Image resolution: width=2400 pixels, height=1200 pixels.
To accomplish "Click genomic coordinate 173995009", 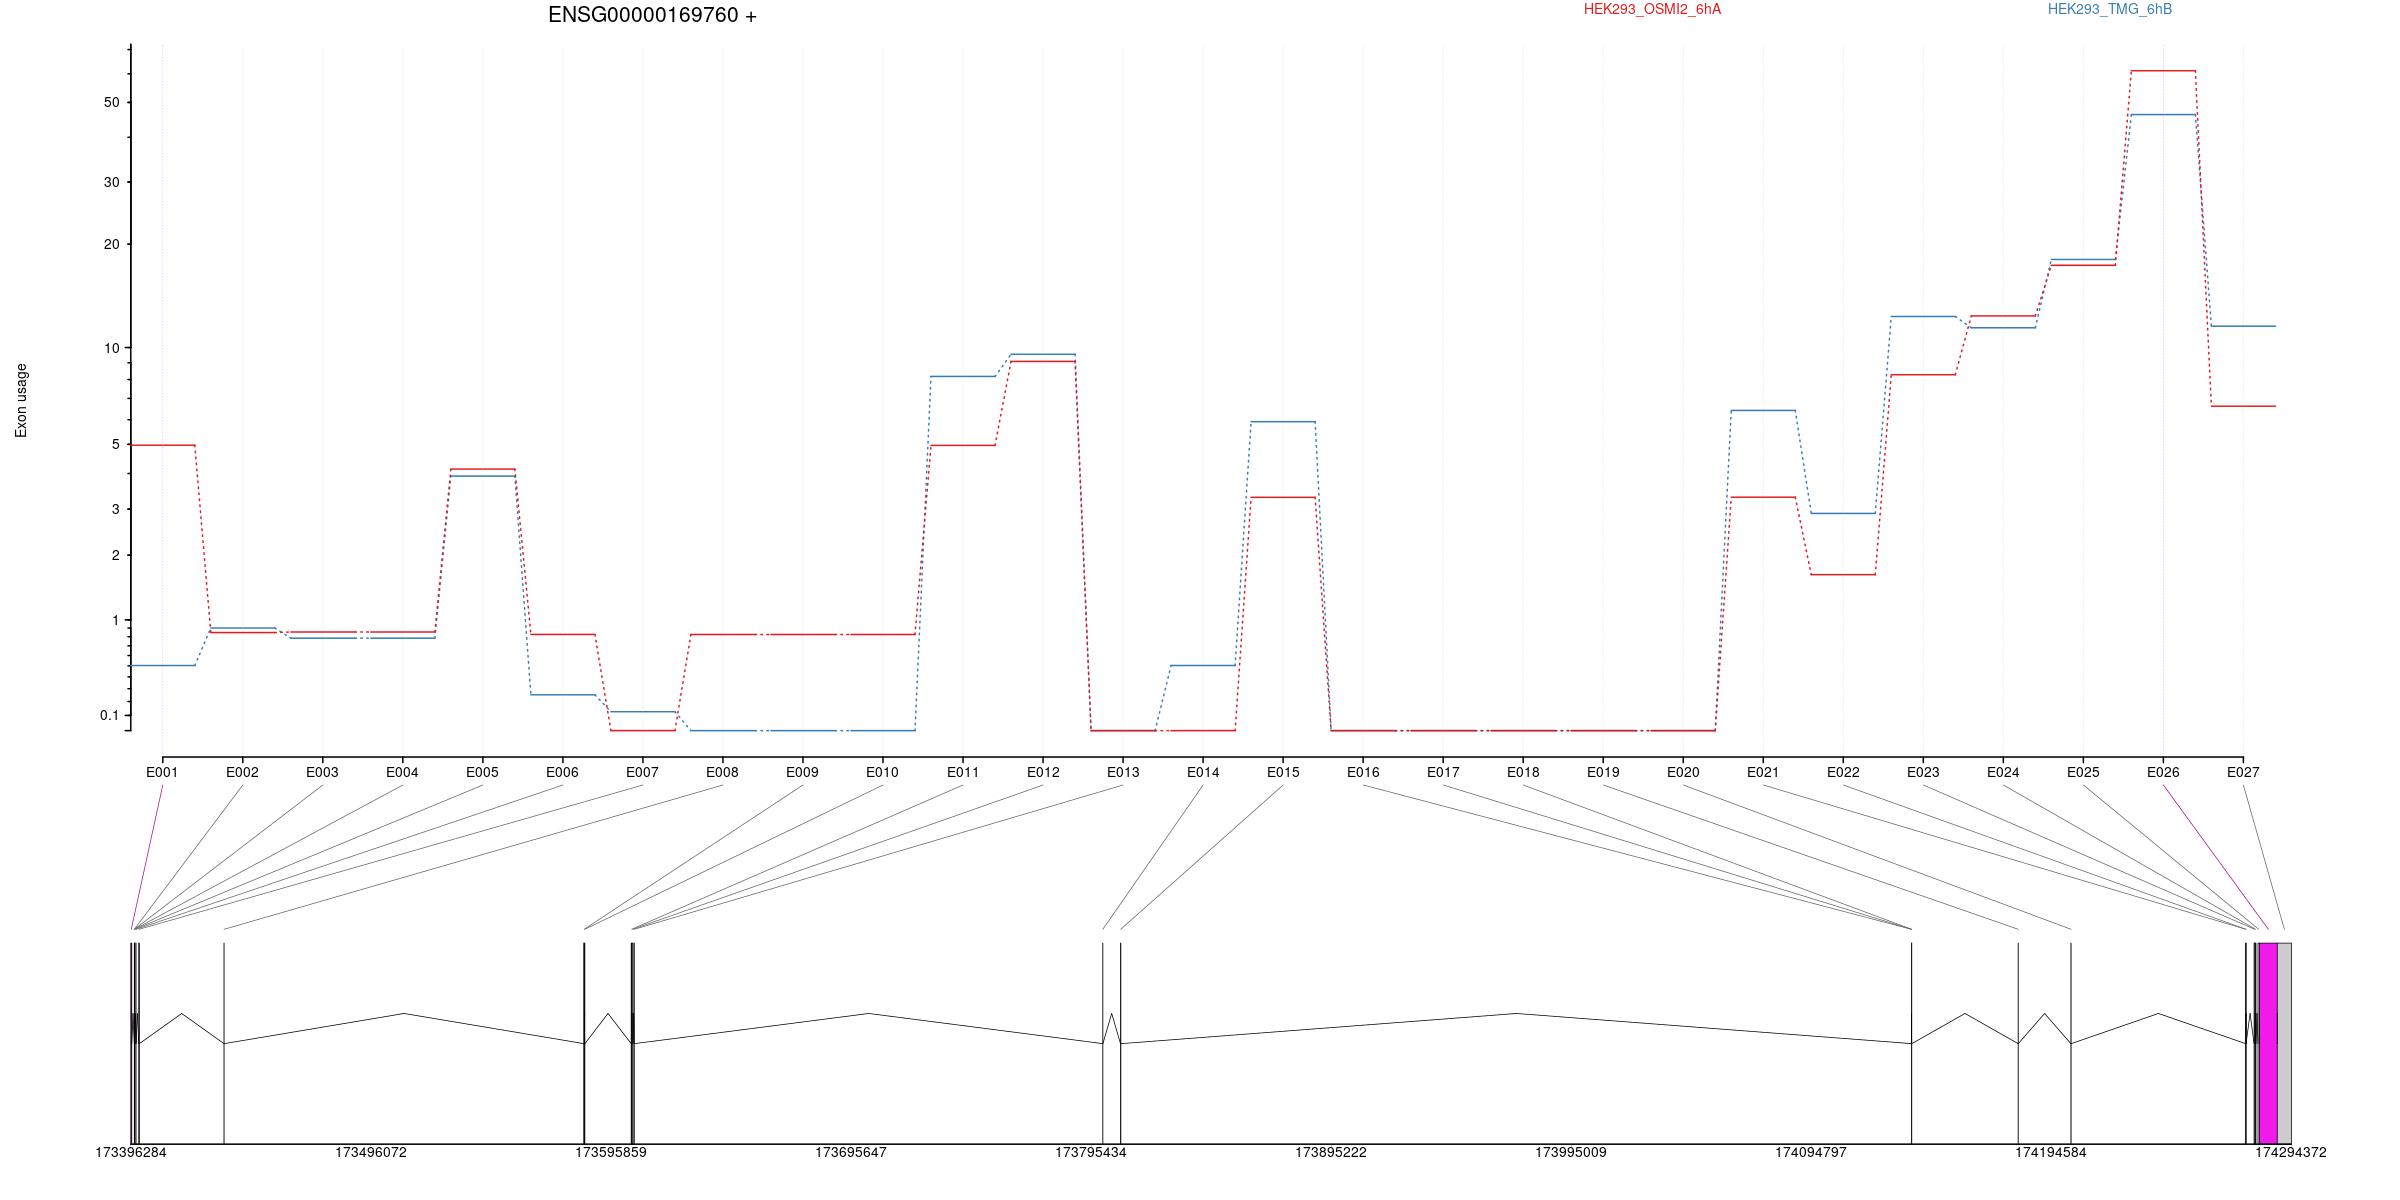I will point(1571,1153).
